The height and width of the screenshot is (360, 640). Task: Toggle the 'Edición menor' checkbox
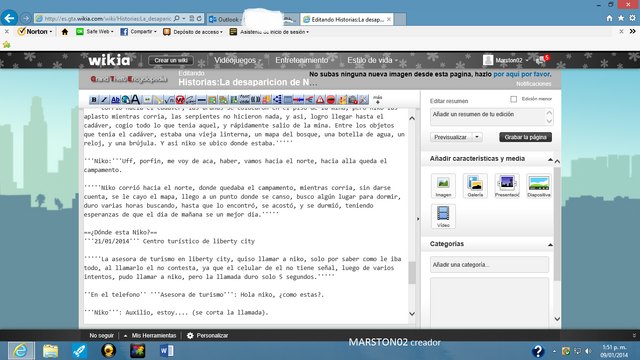point(513,99)
